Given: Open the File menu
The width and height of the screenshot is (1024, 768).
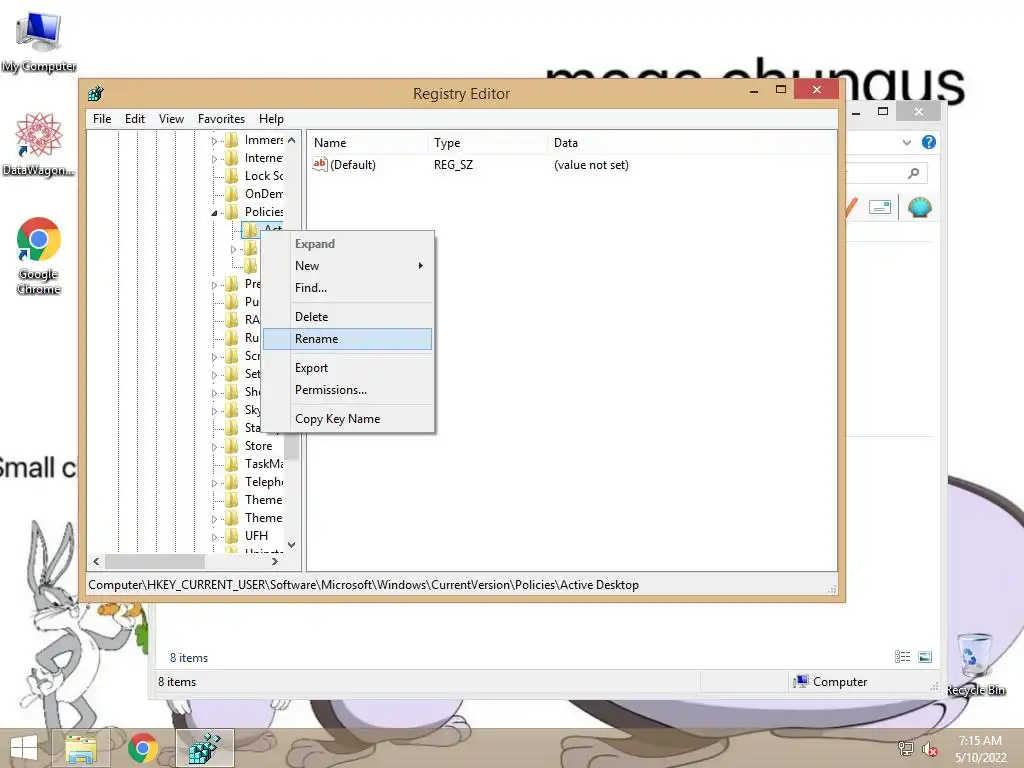Looking at the screenshot, I should [102, 119].
